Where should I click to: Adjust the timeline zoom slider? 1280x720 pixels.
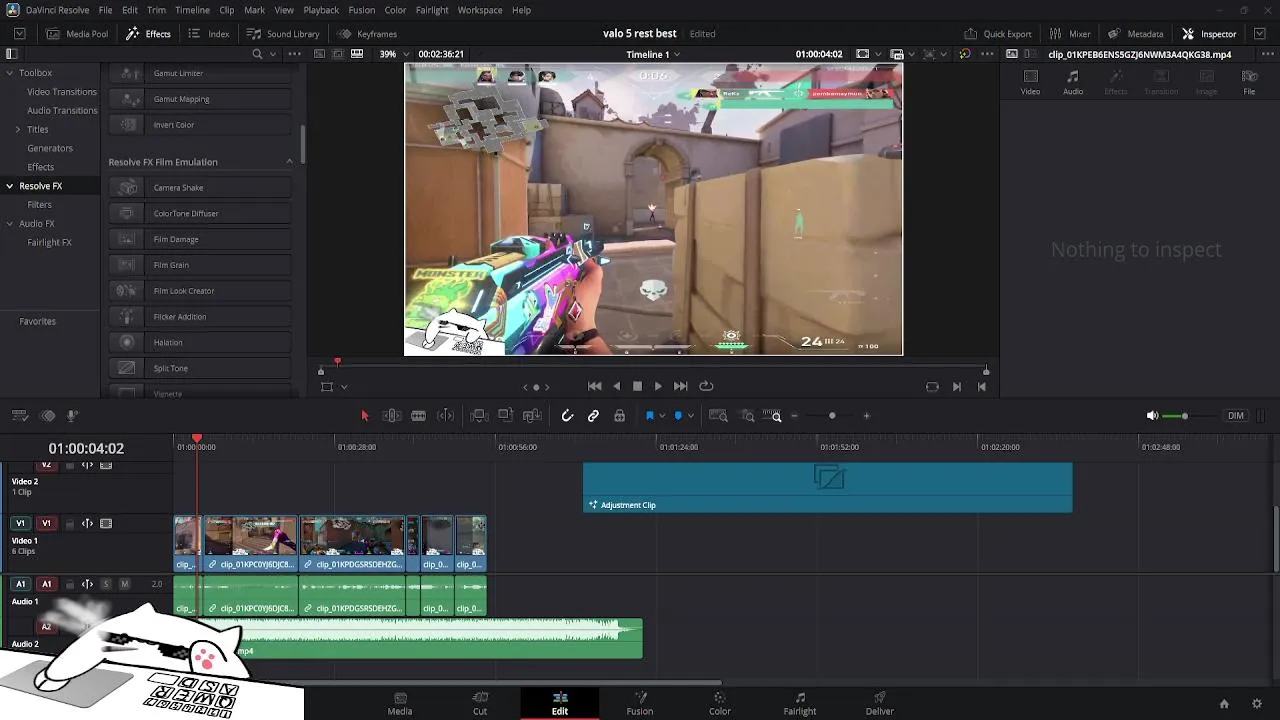[x=831, y=416]
